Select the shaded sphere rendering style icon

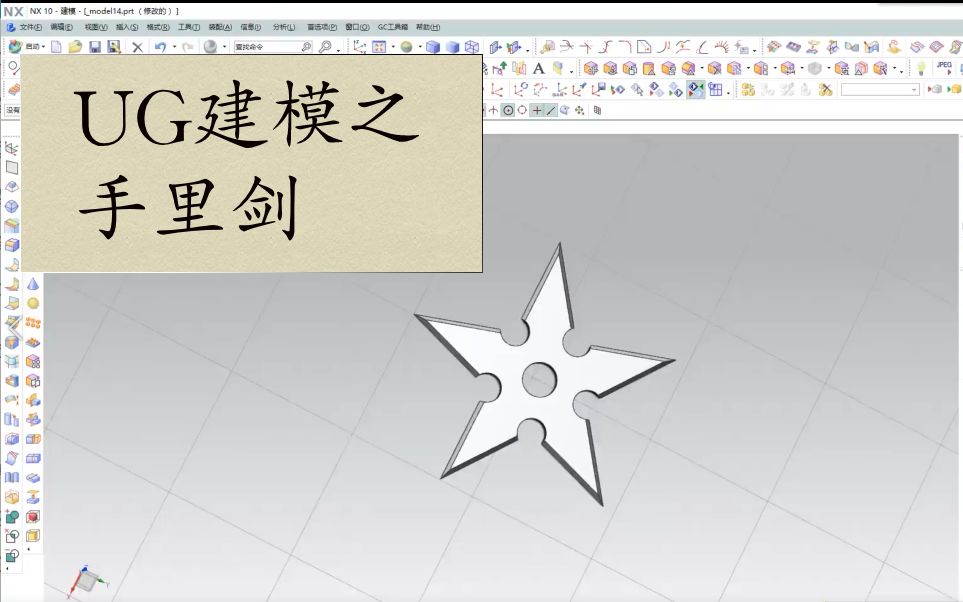[x=406, y=47]
